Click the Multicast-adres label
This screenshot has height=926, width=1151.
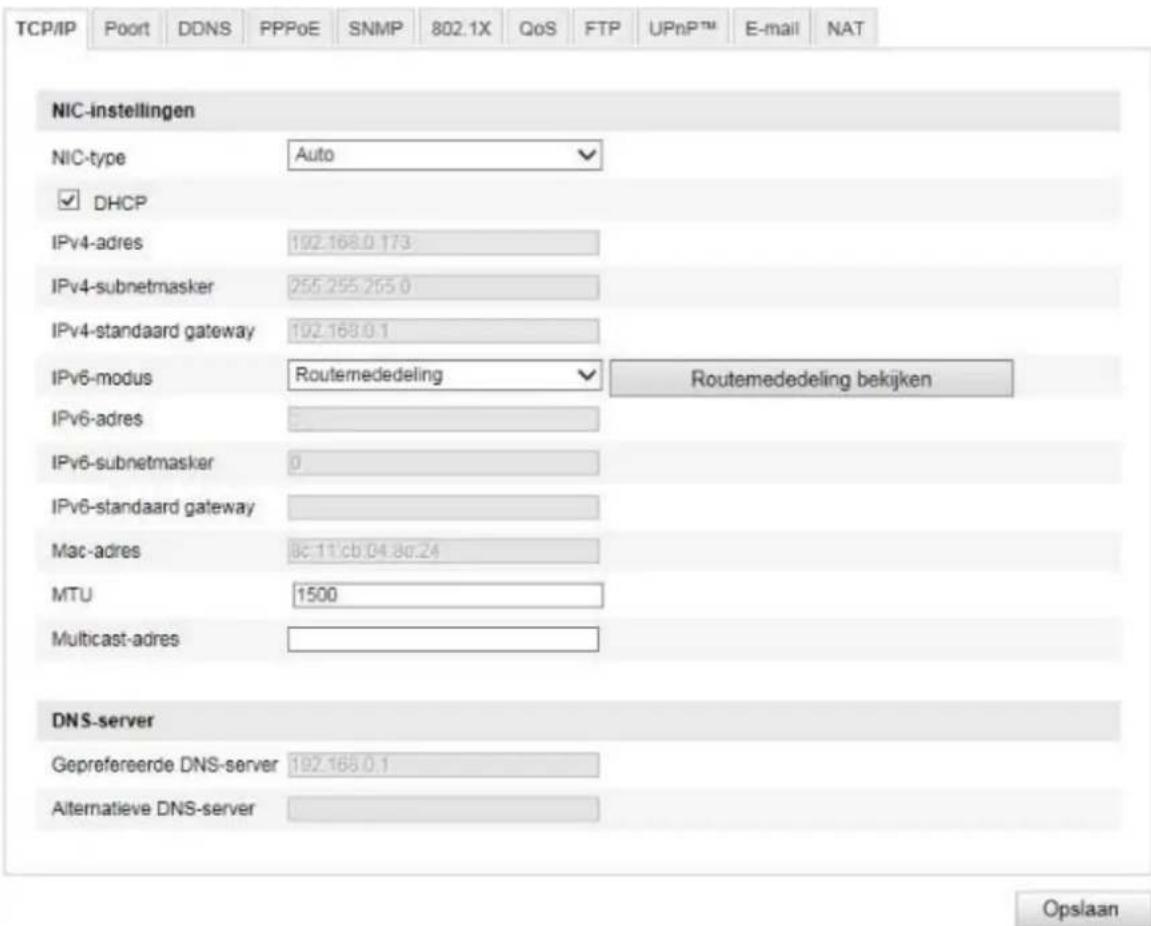115,639
